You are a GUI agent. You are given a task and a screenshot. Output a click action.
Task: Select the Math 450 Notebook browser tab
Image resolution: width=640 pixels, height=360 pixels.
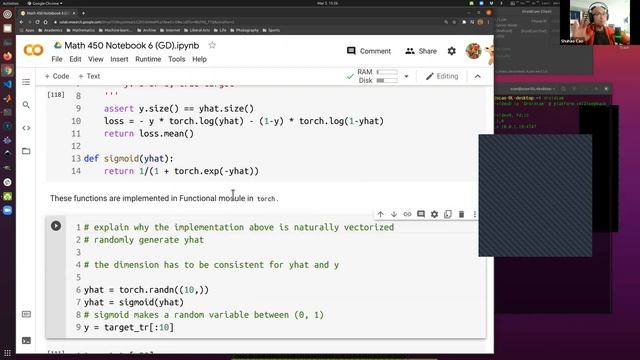[48, 13]
